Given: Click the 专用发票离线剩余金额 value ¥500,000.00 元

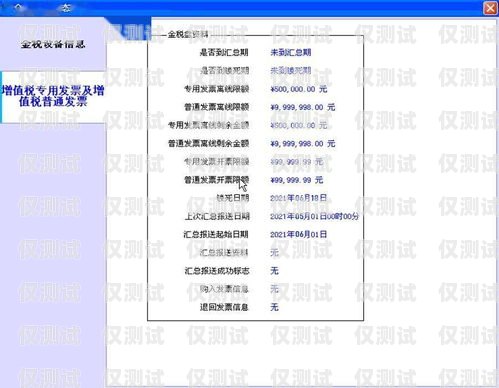Looking at the screenshot, I should click(299, 125).
